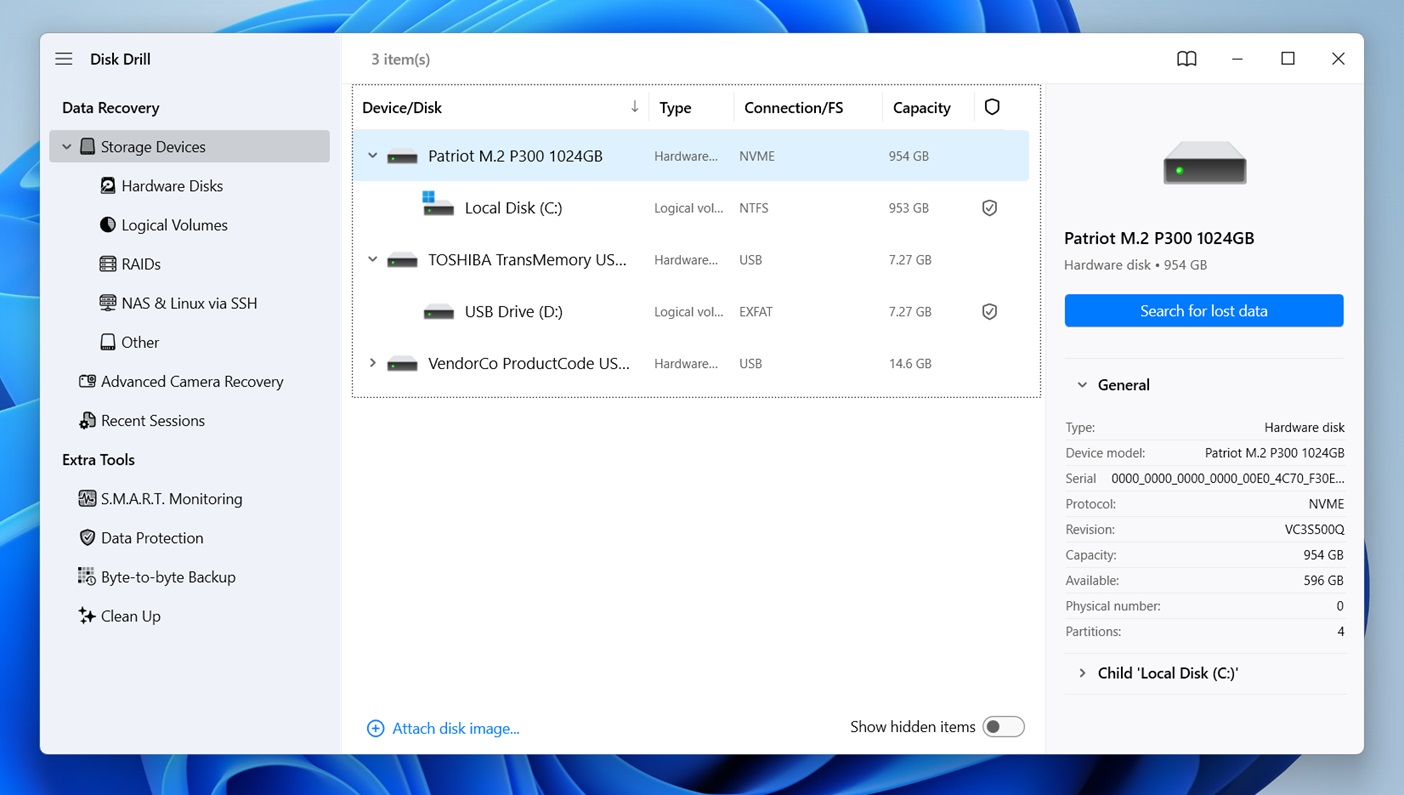
Task: Click the EXFAT file system cell
Action: coord(755,312)
